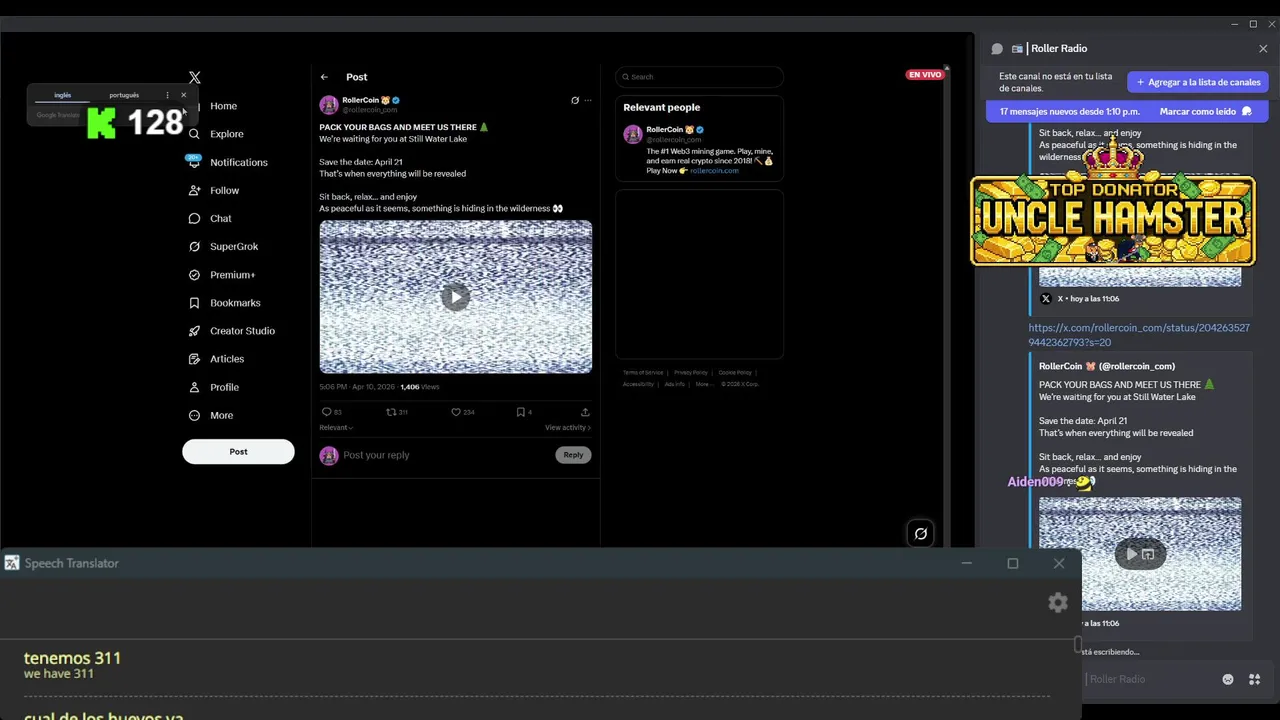Click the RollerCoin avatar on the post
1280x720 pixels.
[329, 104]
